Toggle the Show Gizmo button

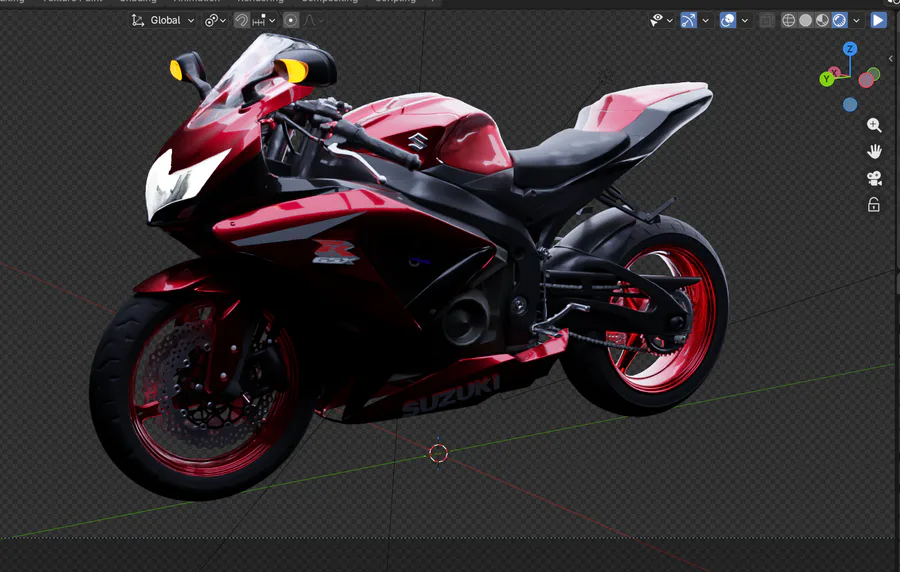[x=688, y=21]
